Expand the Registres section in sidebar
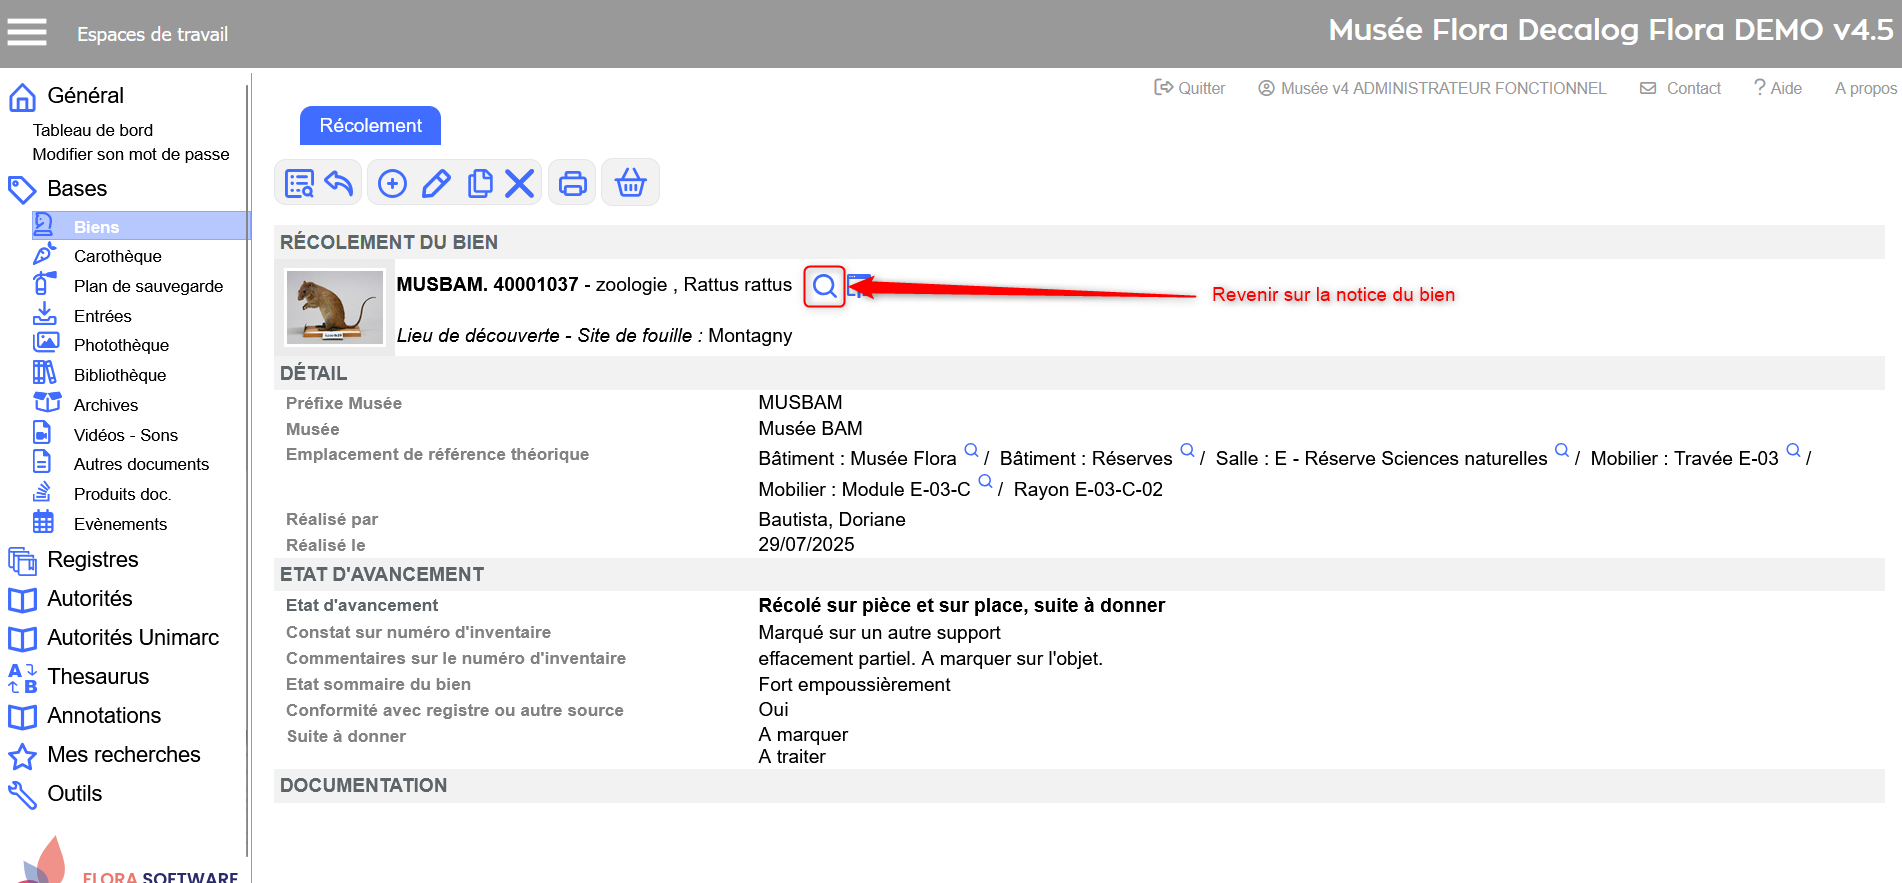The image size is (1902, 883). coord(92,559)
